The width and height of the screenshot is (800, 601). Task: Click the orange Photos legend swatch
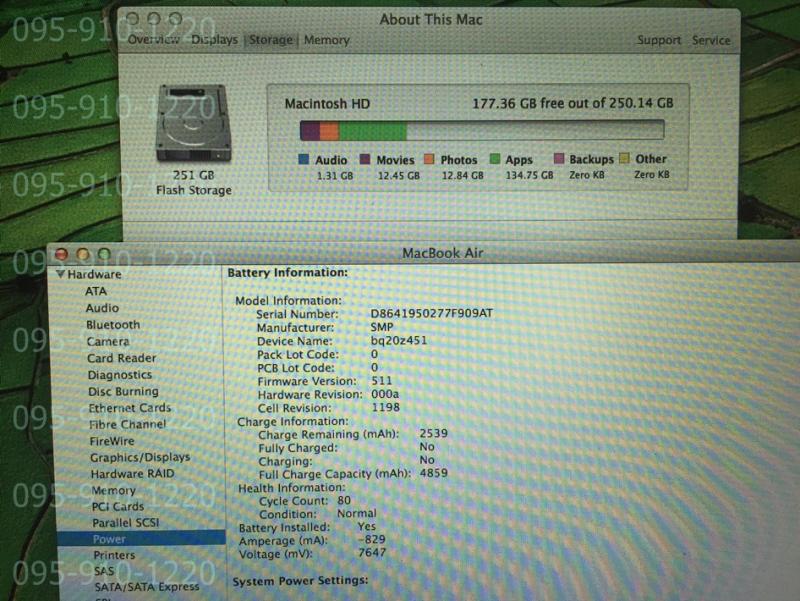tap(429, 159)
